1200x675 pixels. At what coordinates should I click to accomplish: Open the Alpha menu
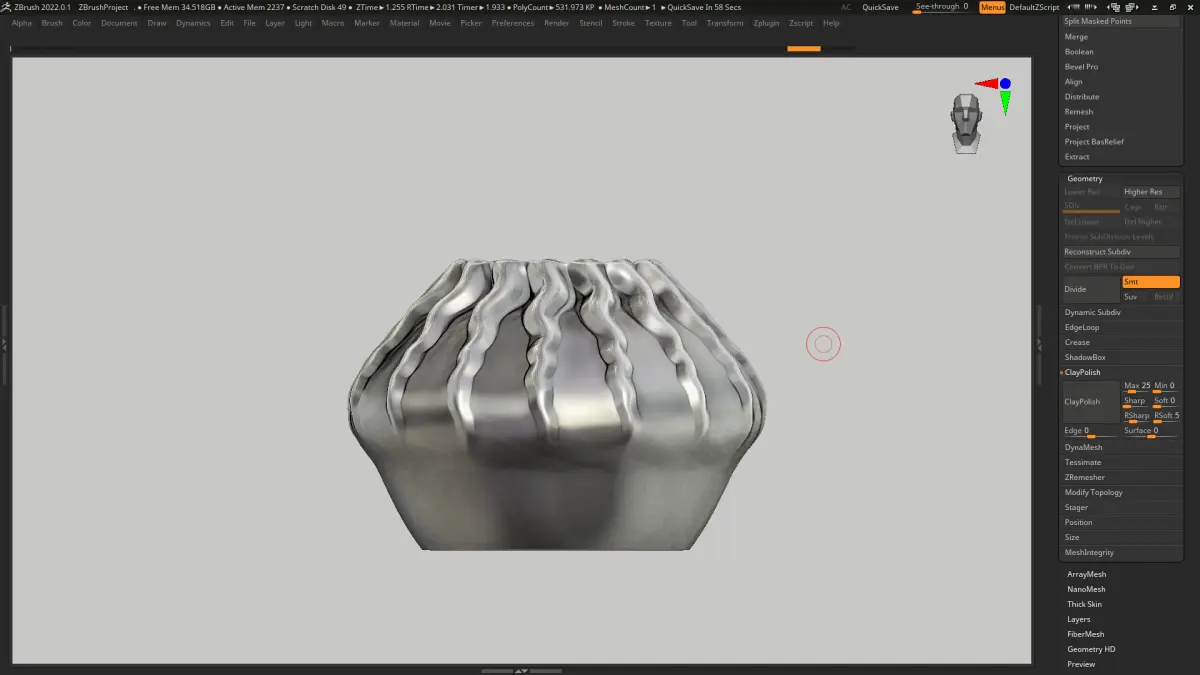(x=22, y=23)
